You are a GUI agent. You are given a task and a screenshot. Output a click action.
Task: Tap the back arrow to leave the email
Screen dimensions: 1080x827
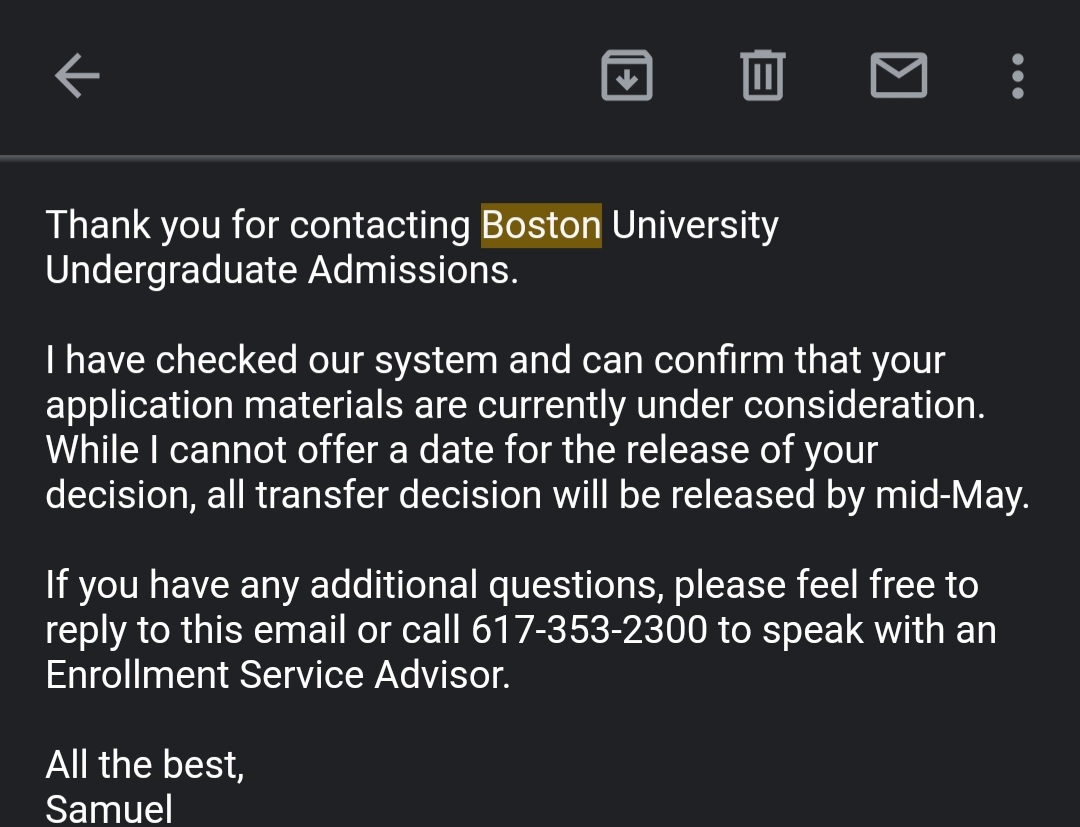77,76
